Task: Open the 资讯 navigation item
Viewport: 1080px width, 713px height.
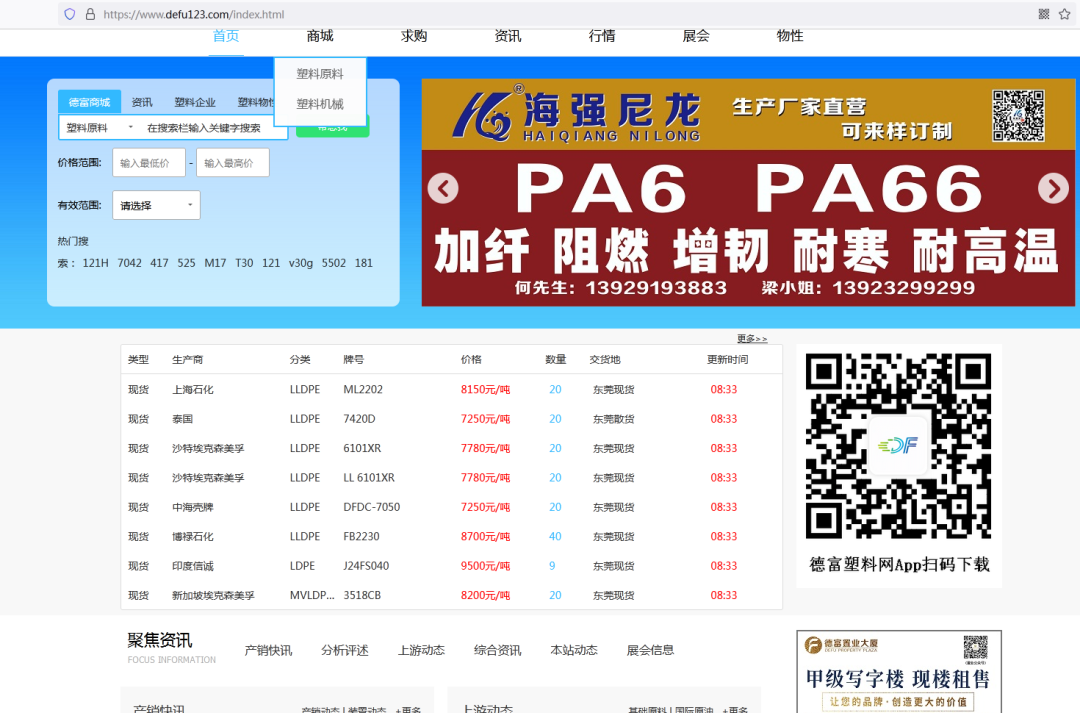Action: coord(508,36)
